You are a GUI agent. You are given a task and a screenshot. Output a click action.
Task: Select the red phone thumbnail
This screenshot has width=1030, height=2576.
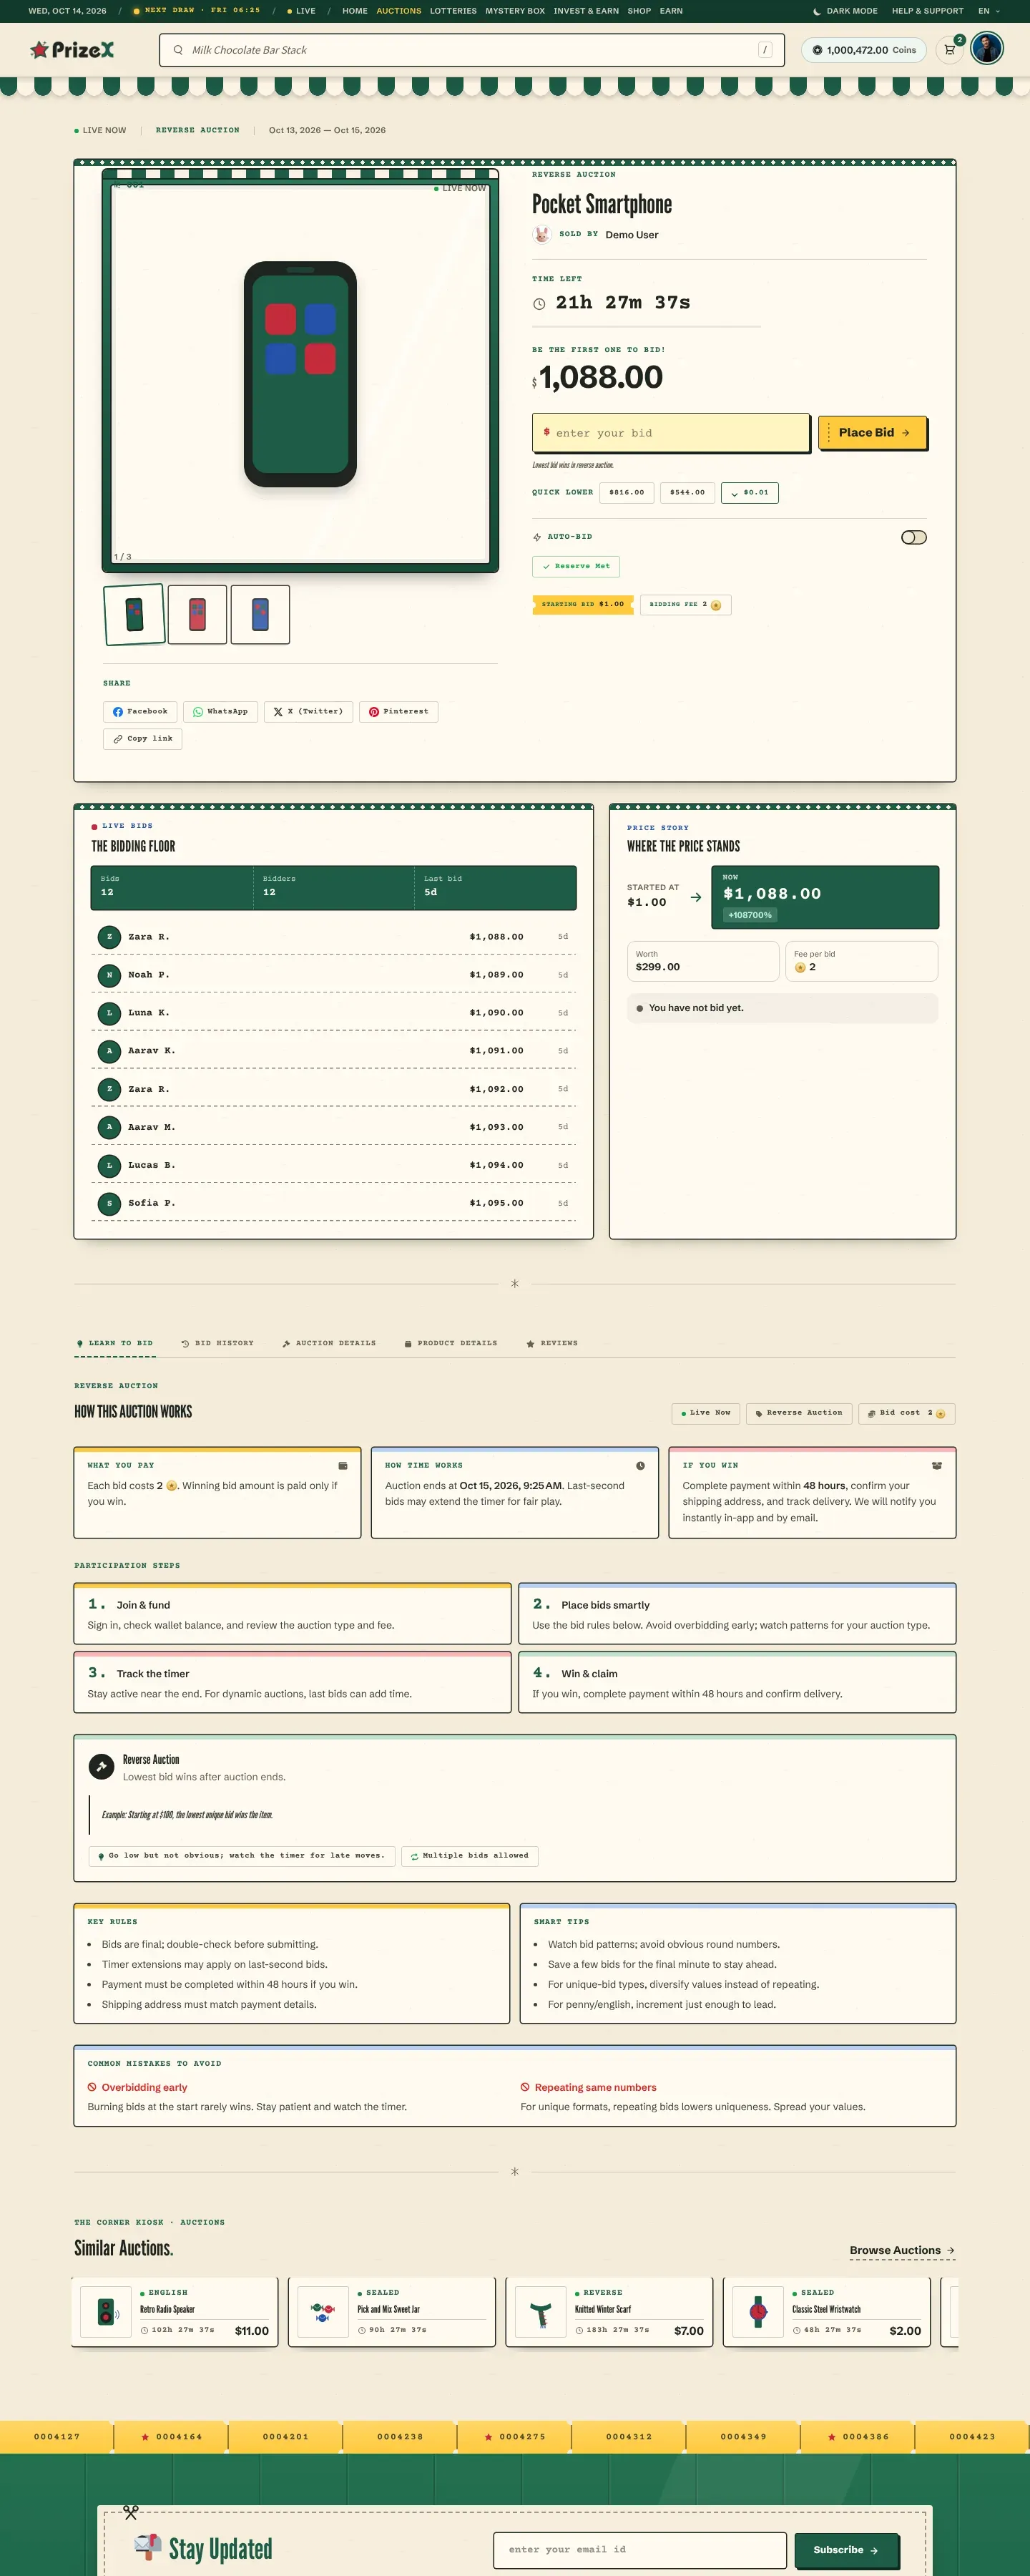(x=197, y=614)
